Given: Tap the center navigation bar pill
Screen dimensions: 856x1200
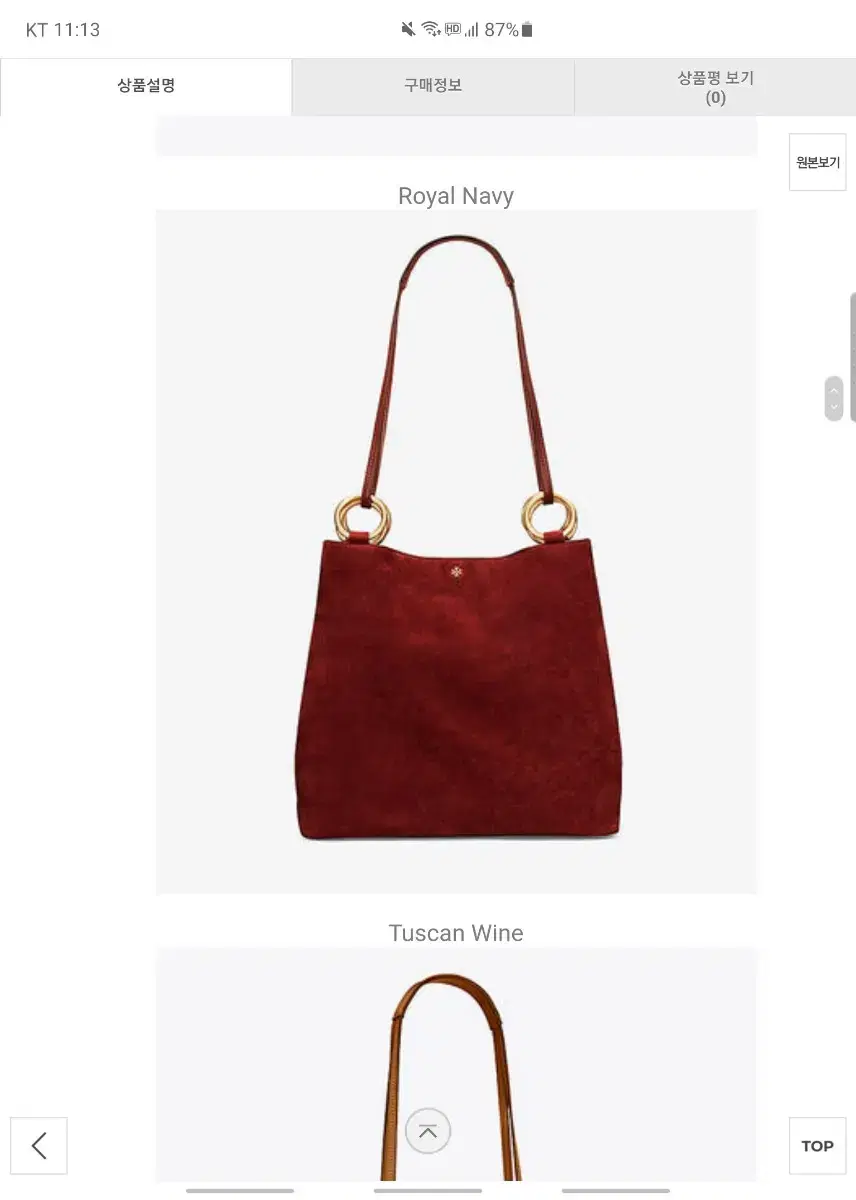Looking at the screenshot, I should tap(428, 1190).
